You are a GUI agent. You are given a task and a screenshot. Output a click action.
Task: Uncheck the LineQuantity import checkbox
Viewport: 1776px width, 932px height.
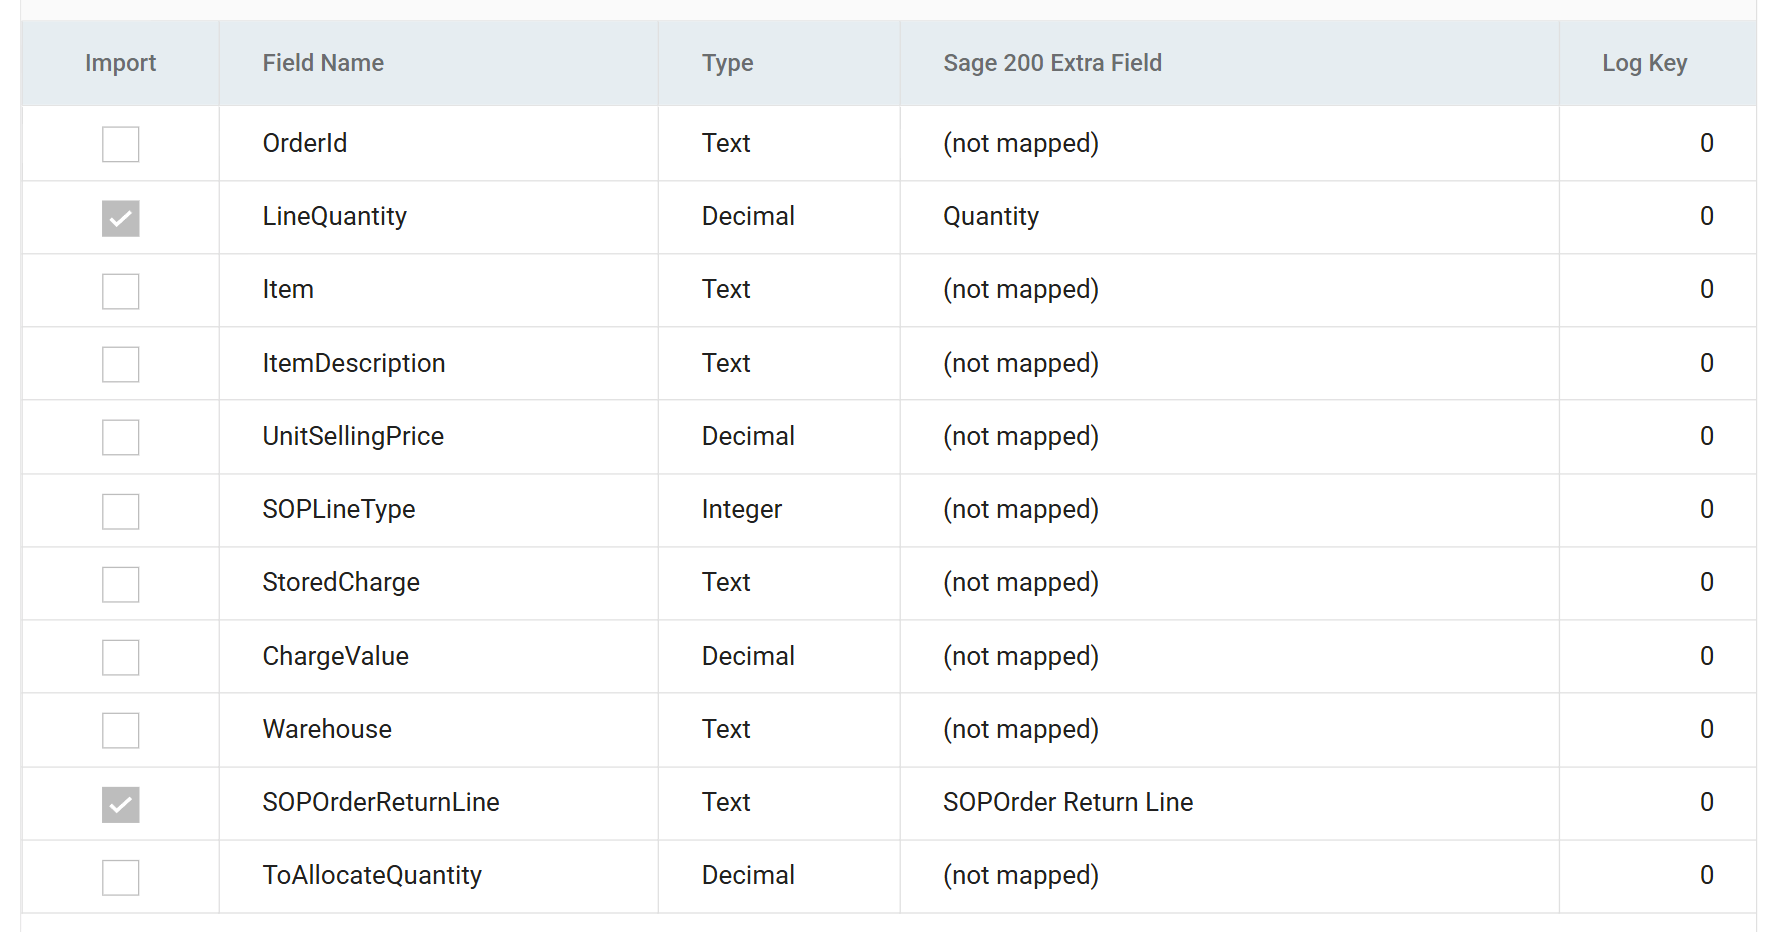[x=120, y=218]
